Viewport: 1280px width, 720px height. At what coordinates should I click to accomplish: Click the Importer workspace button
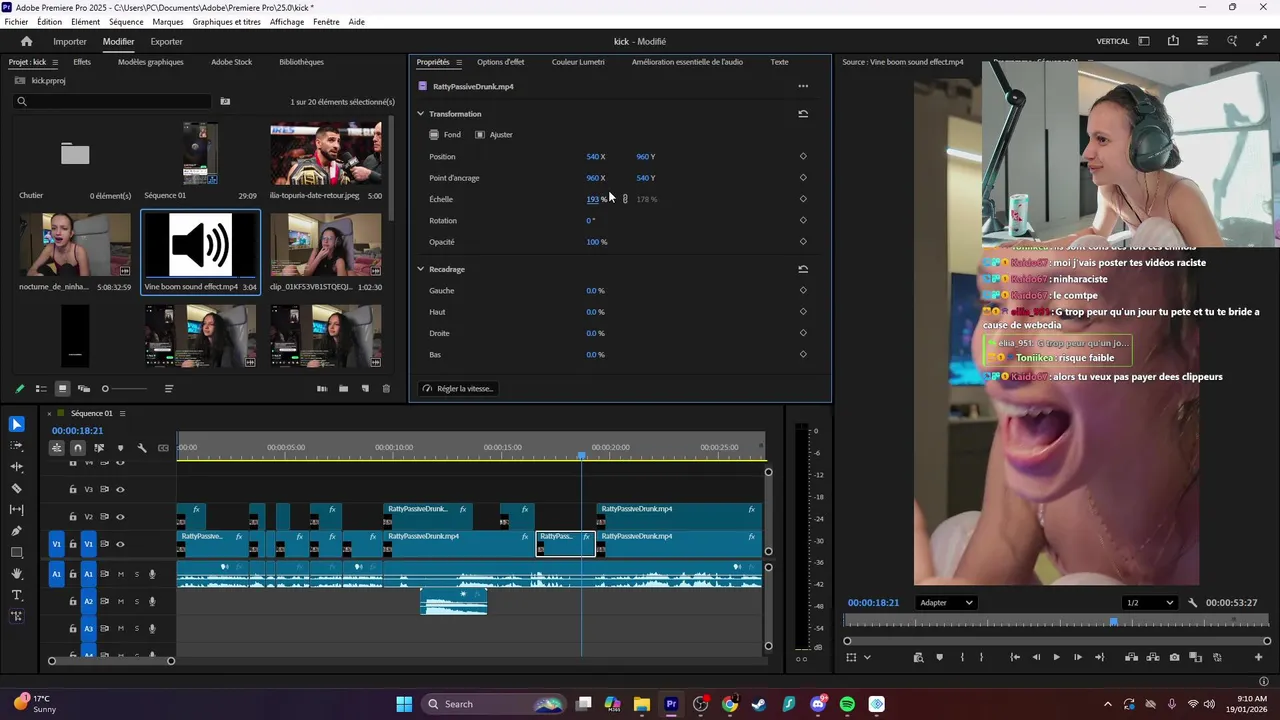[70, 41]
